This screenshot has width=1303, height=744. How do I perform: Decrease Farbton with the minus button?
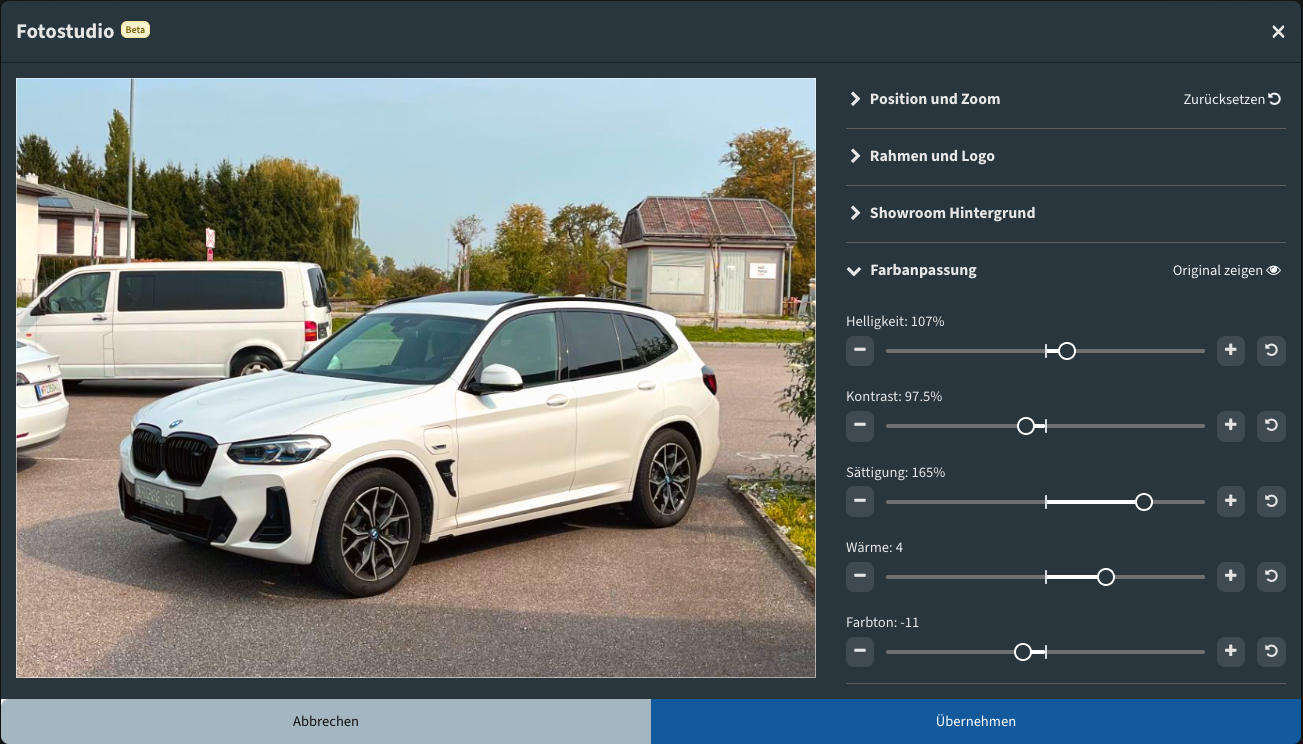(860, 652)
